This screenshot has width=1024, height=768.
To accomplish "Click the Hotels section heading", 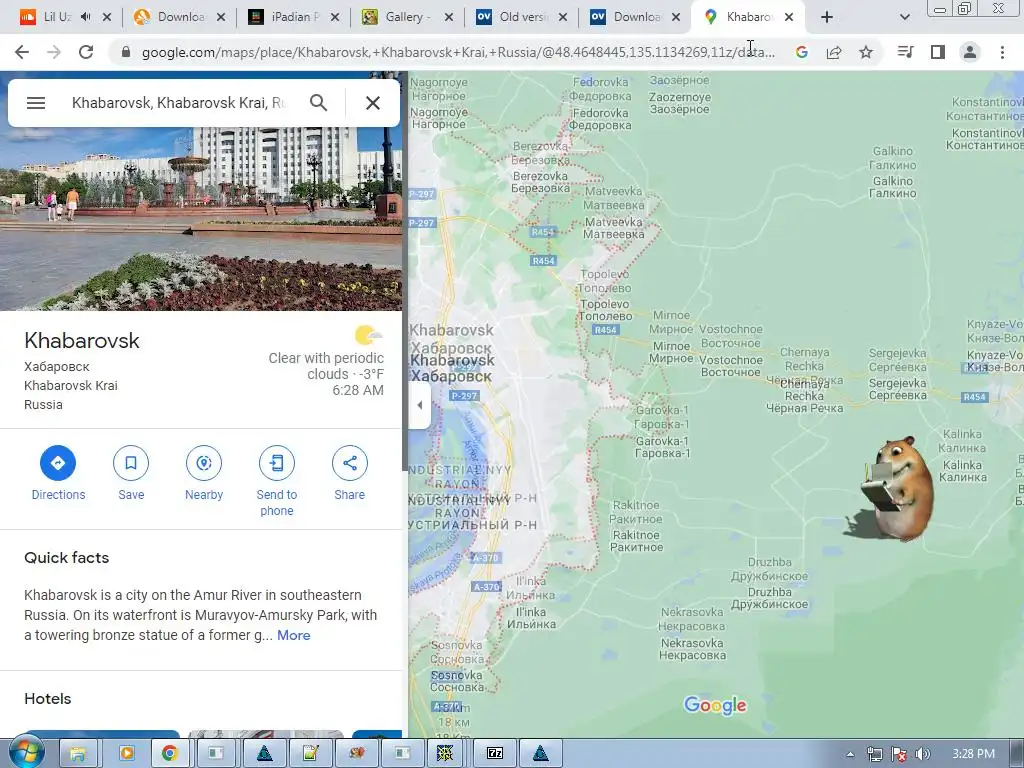I will [48, 699].
